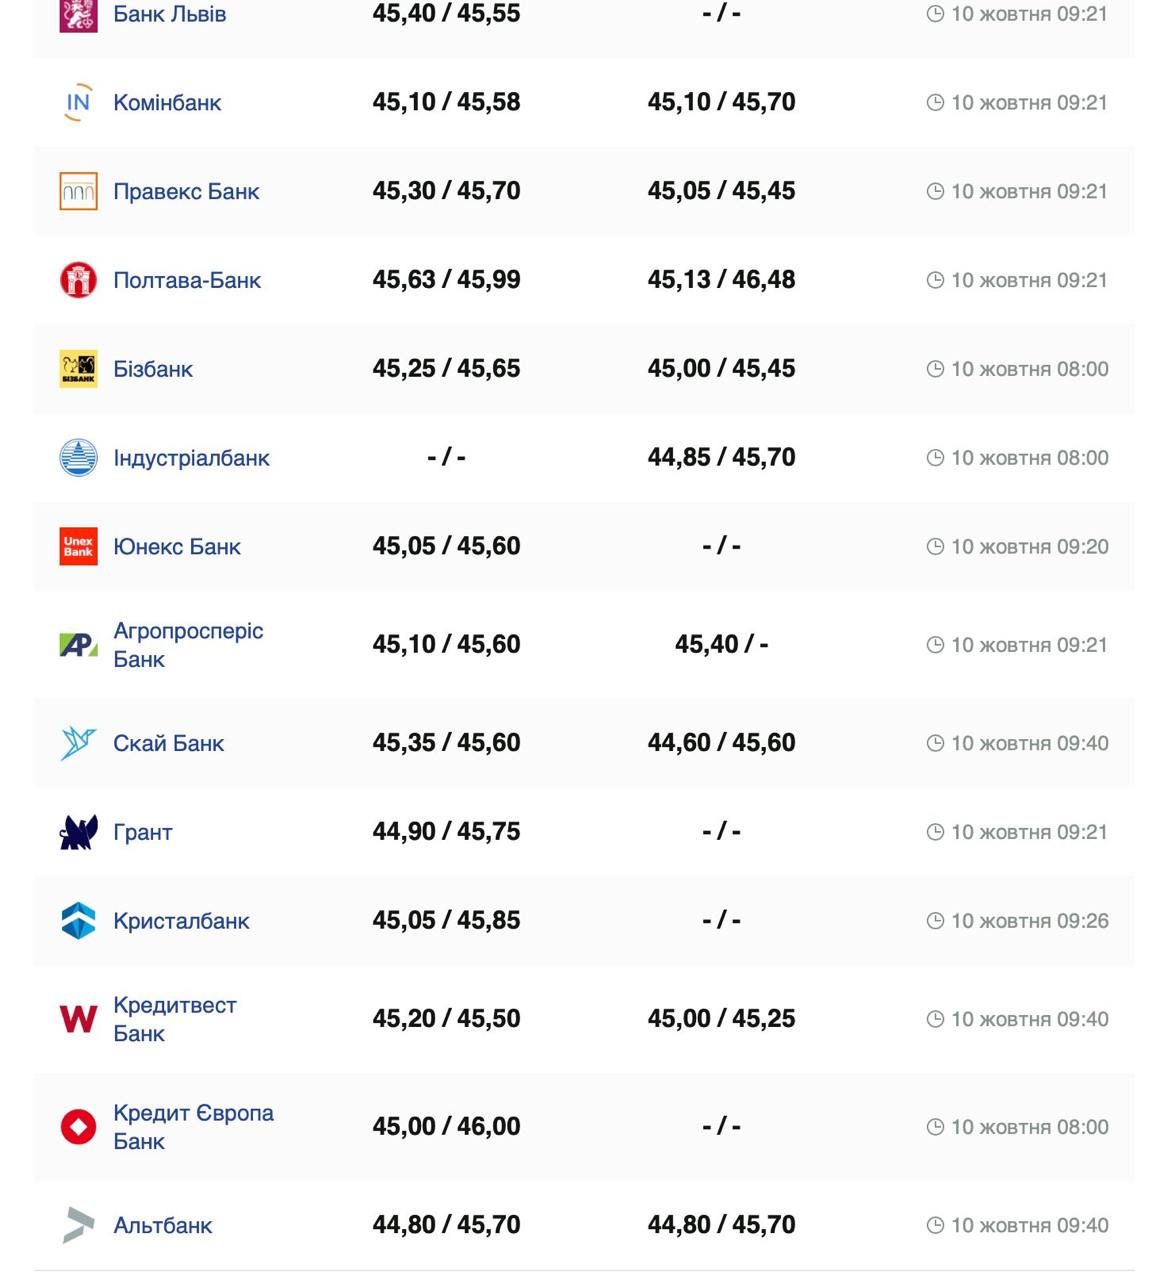Click Полтава-Банк rate 45,63 / 45,99
Screen dimensions: 1160x1280
[446, 280]
